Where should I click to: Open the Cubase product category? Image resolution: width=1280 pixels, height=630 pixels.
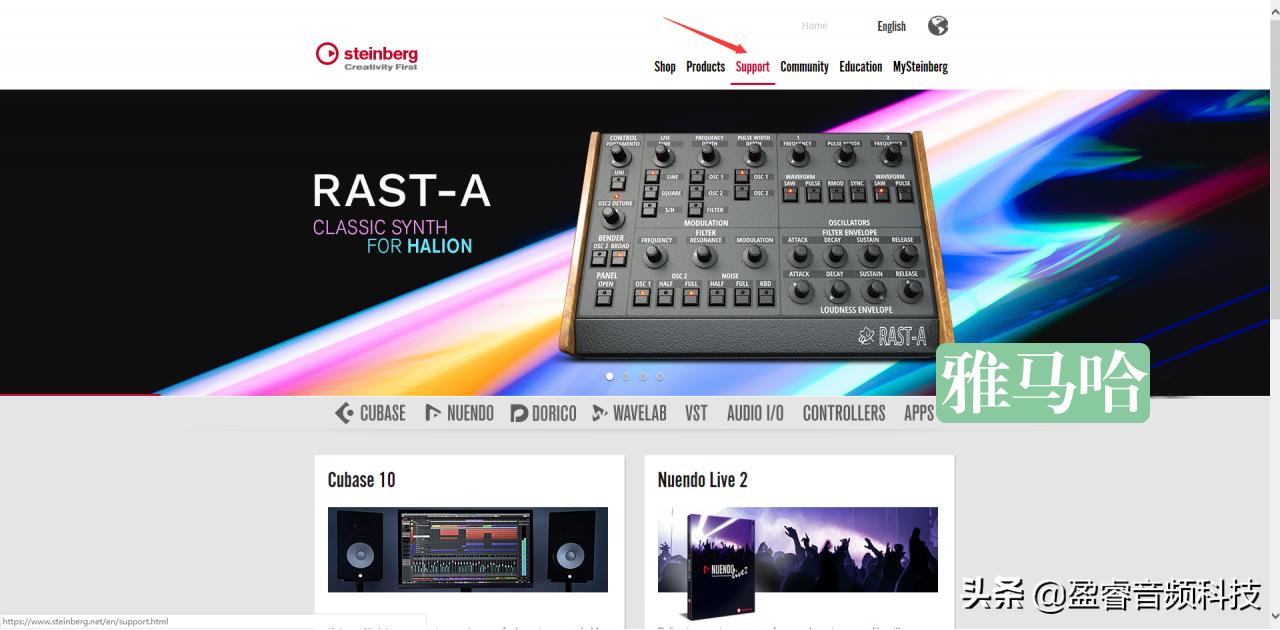[370, 413]
